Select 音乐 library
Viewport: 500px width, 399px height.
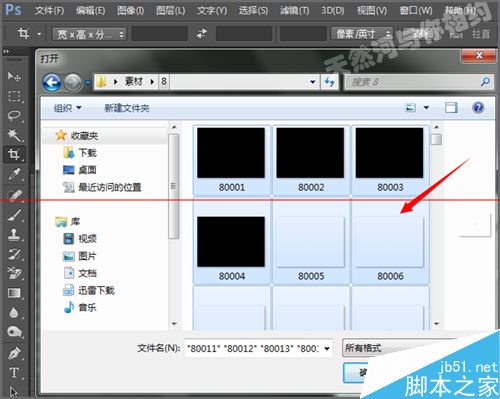click(80, 307)
